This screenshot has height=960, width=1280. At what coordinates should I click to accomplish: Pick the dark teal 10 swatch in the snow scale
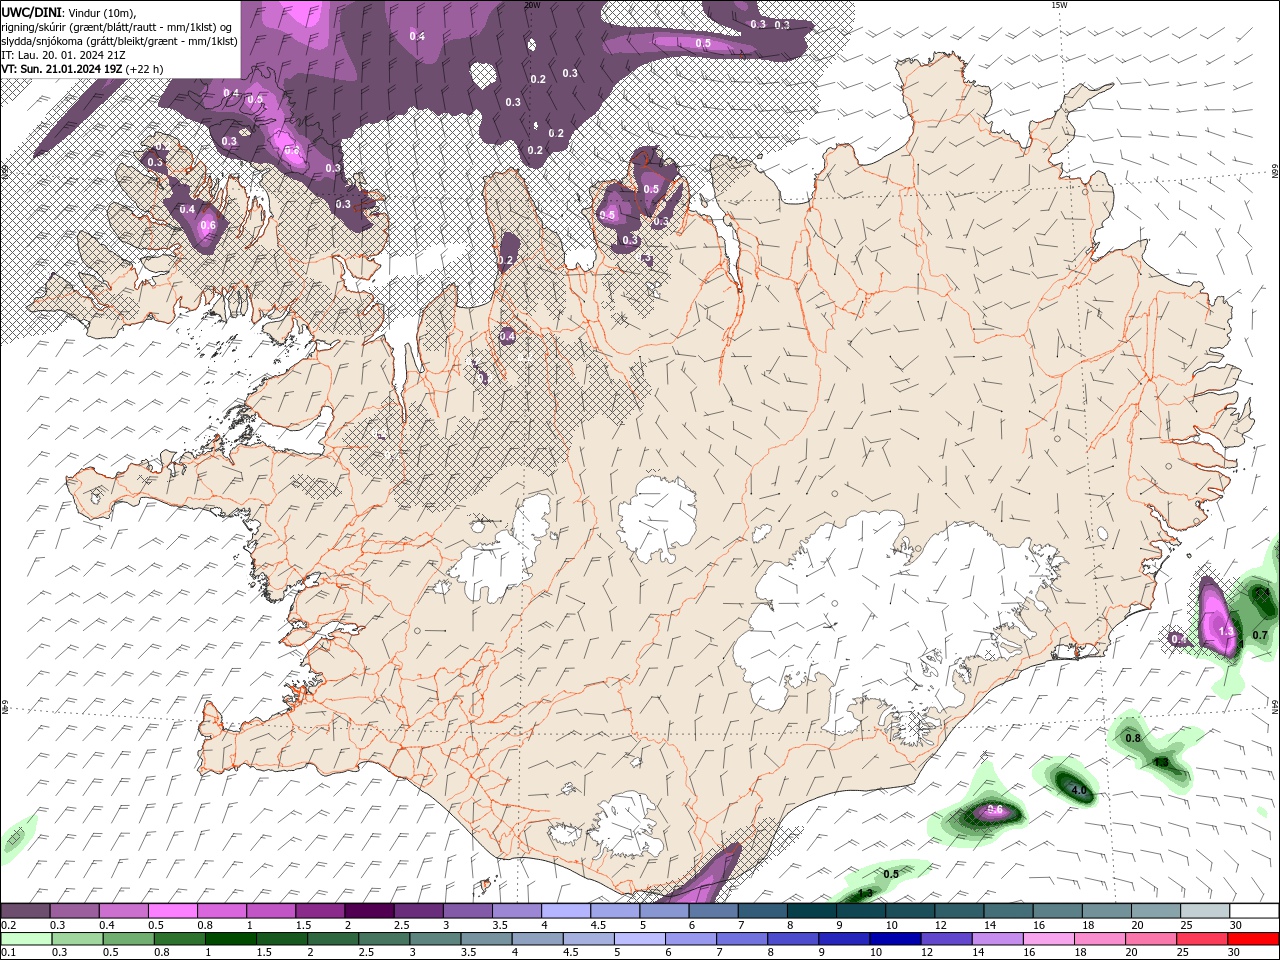pos(910,911)
